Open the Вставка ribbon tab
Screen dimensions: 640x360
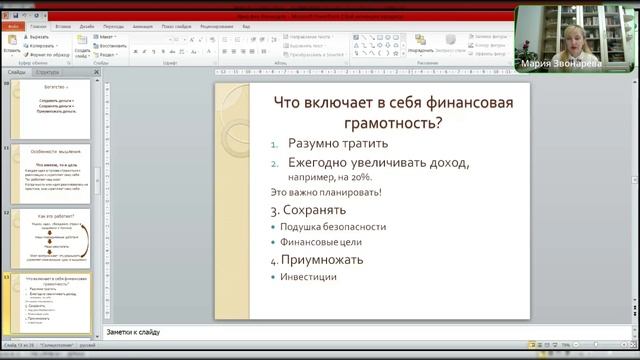coord(63,27)
